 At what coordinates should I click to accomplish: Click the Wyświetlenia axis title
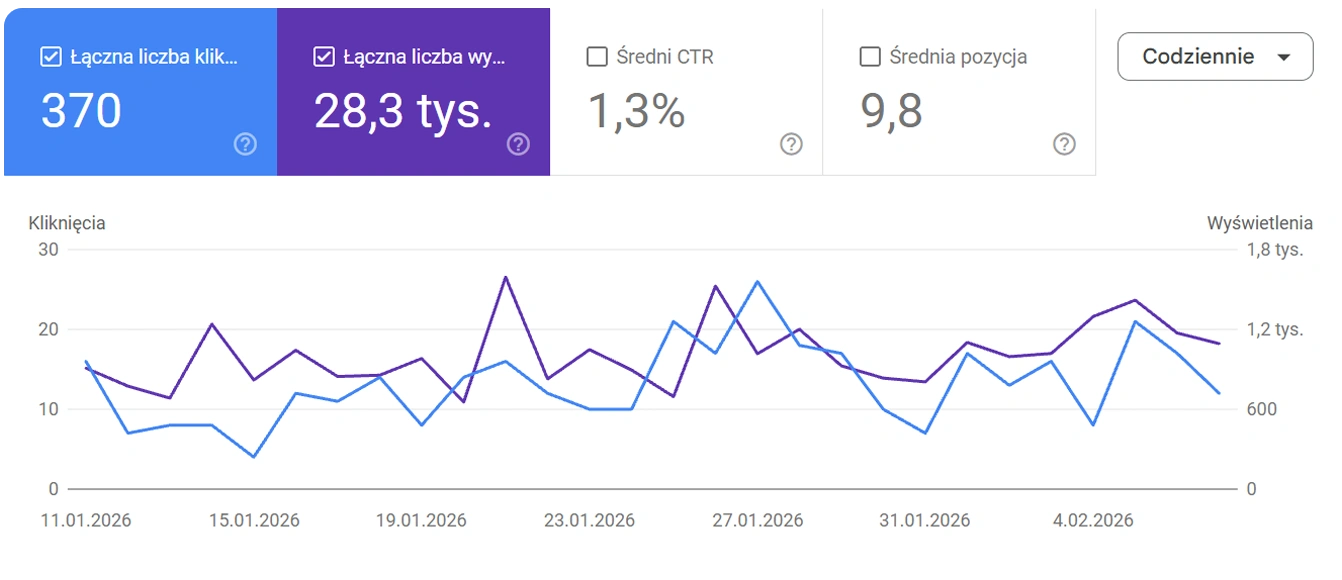tap(1259, 223)
